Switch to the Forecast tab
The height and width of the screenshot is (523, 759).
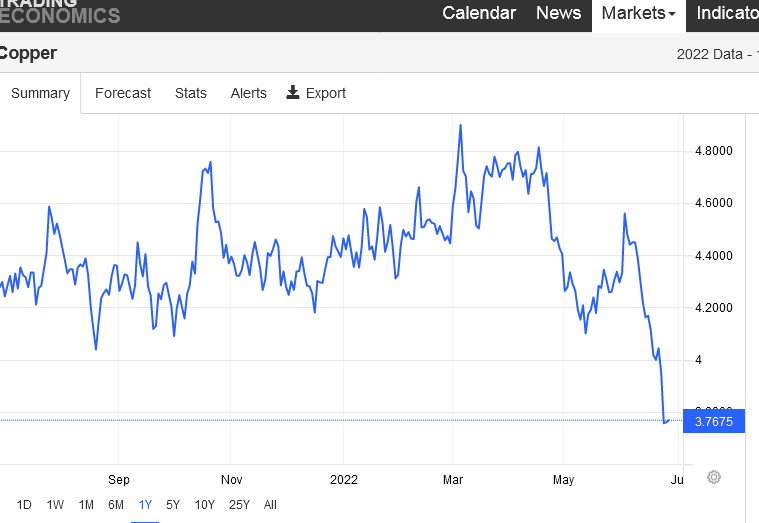[x=123, y=93]
